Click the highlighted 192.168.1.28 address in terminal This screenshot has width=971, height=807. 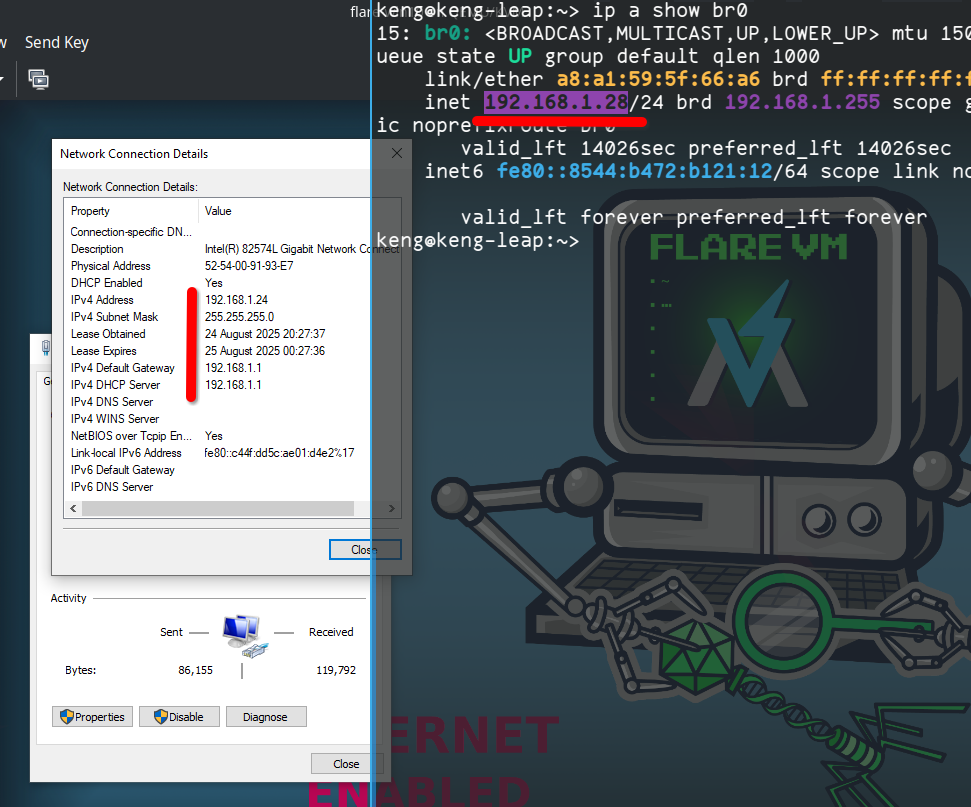pyautogui.click(x=556, y=103)
